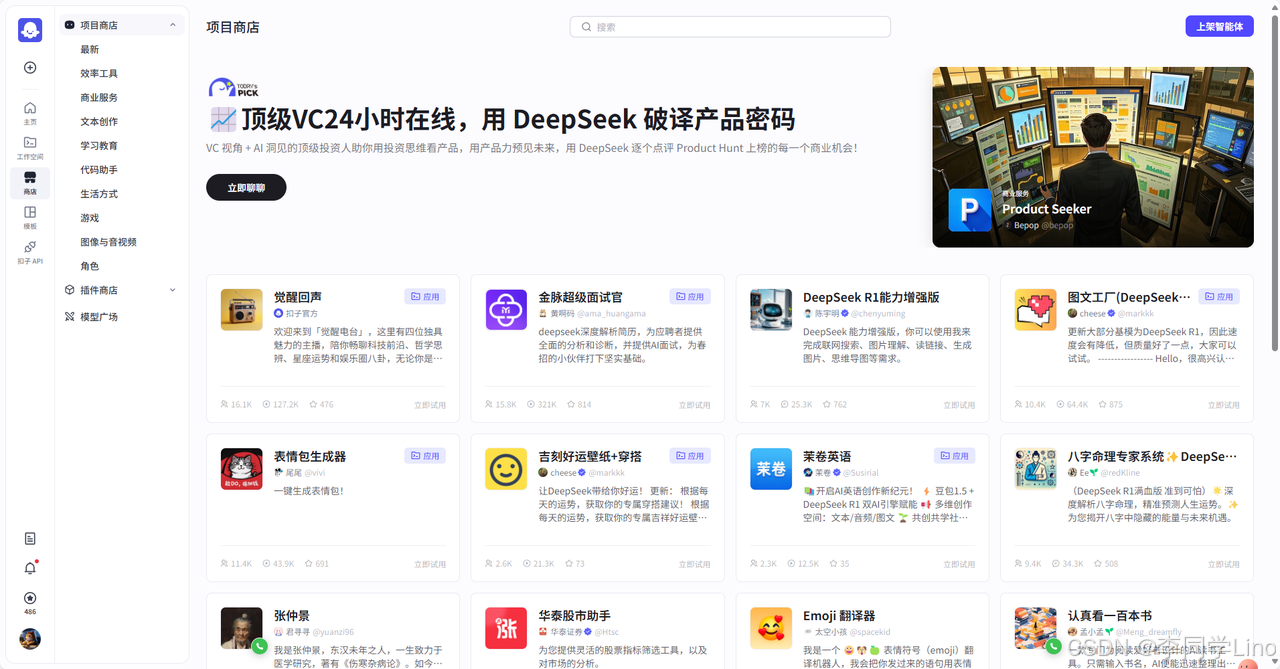Click 立即试用 on DeepSeek R1能力增强版 card
The image size is (1280, 669).
pos(959,405)
